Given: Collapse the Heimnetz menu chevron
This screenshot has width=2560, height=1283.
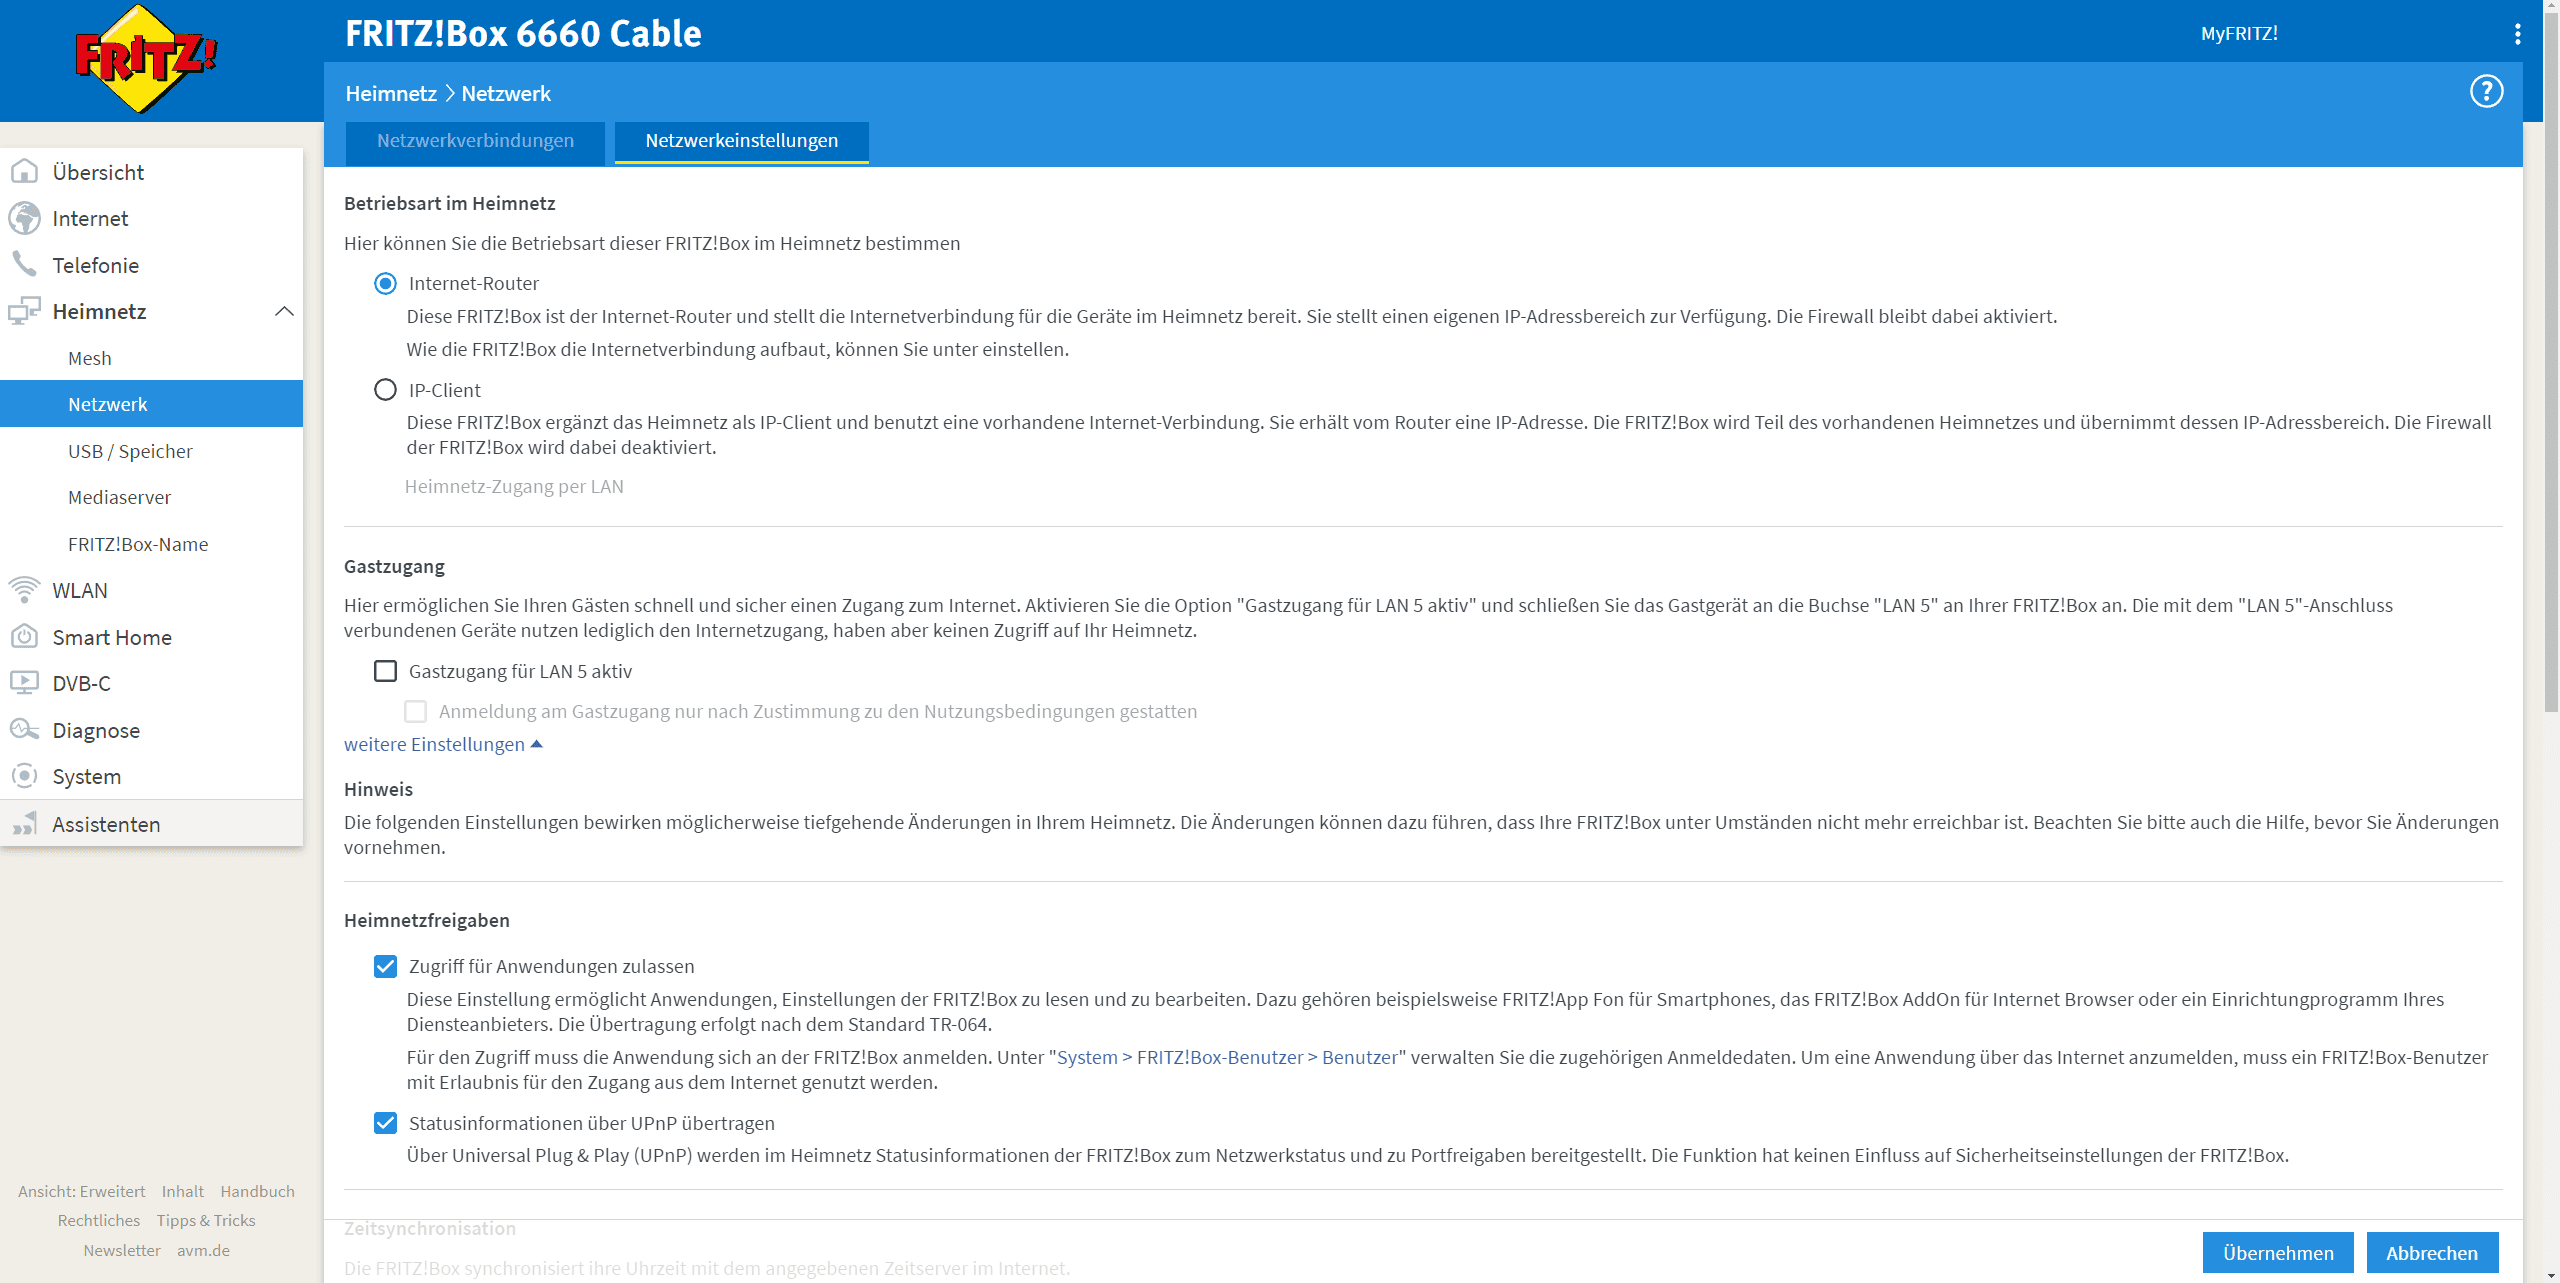Looking at the screenshot, I should (284, 311).
